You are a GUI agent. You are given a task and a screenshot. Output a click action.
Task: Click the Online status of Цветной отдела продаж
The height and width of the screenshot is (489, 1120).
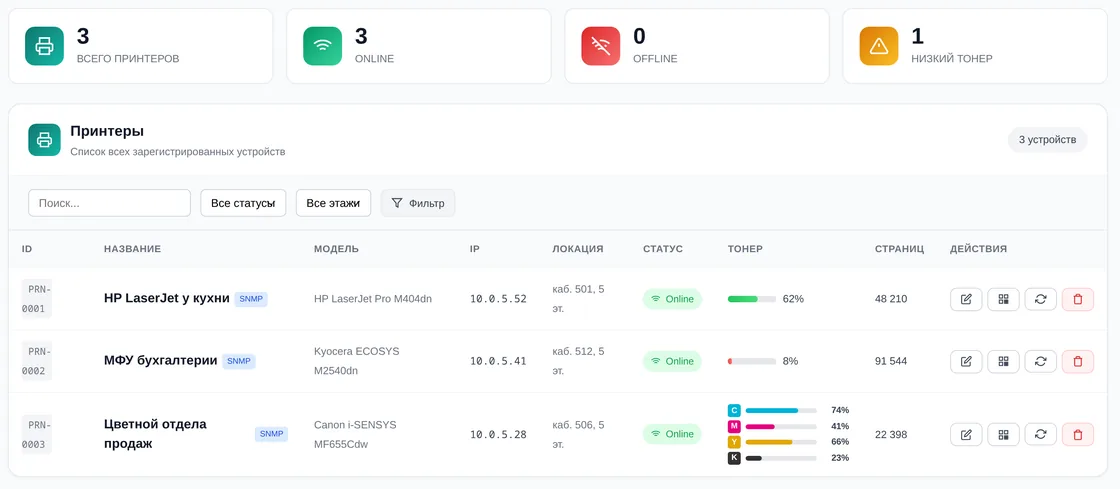pyautogui.click(x=672, y=434)
